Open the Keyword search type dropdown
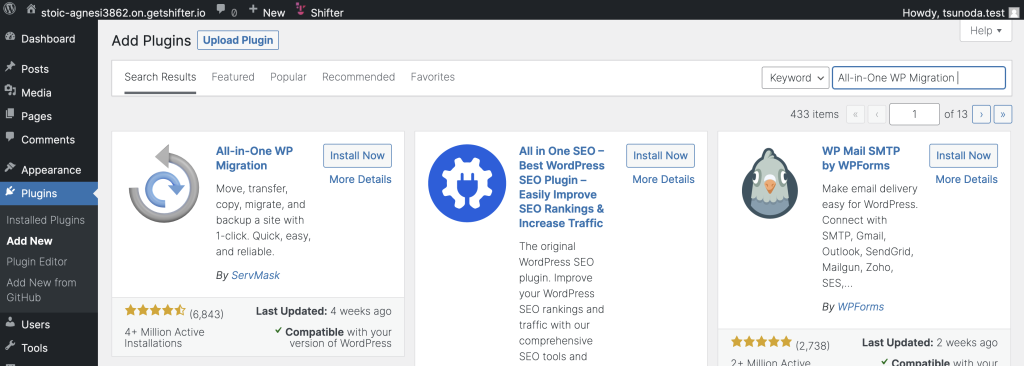1024x366 pixels. 795,78
